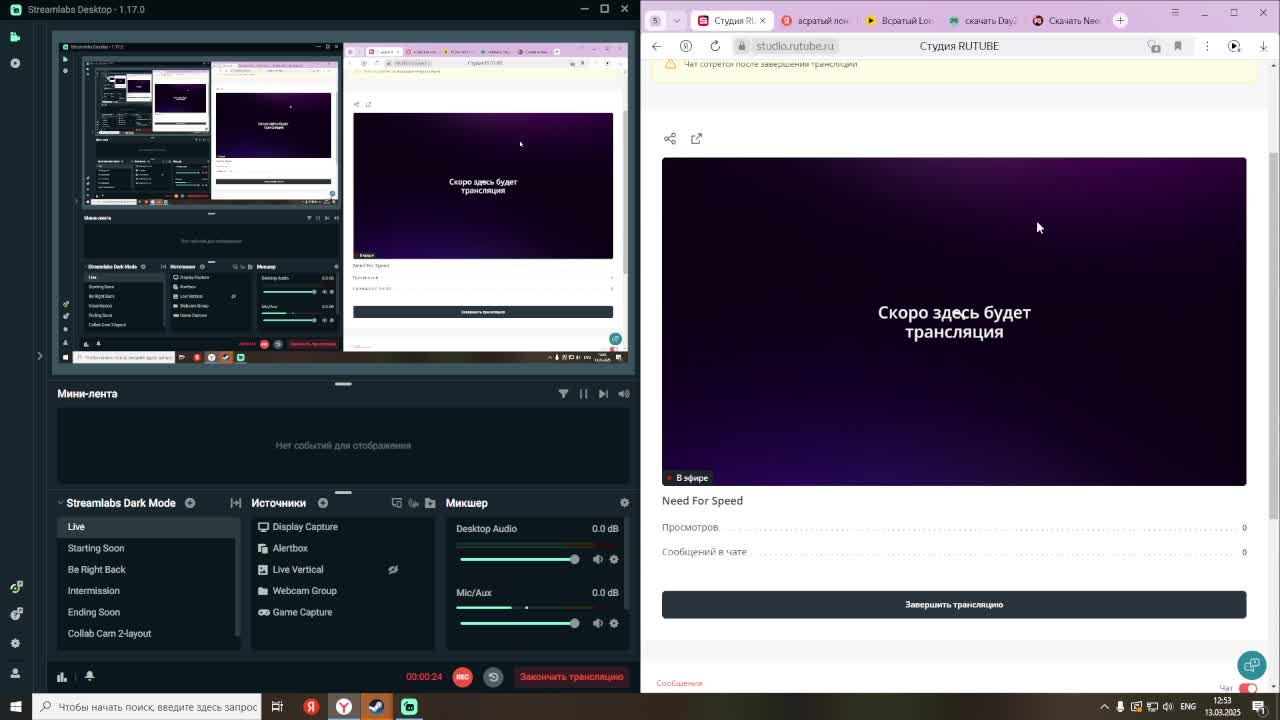Open the Микшер settings gear
Image resolution: width=1280 pixels, height=720 pixels.
coord(624,503)
